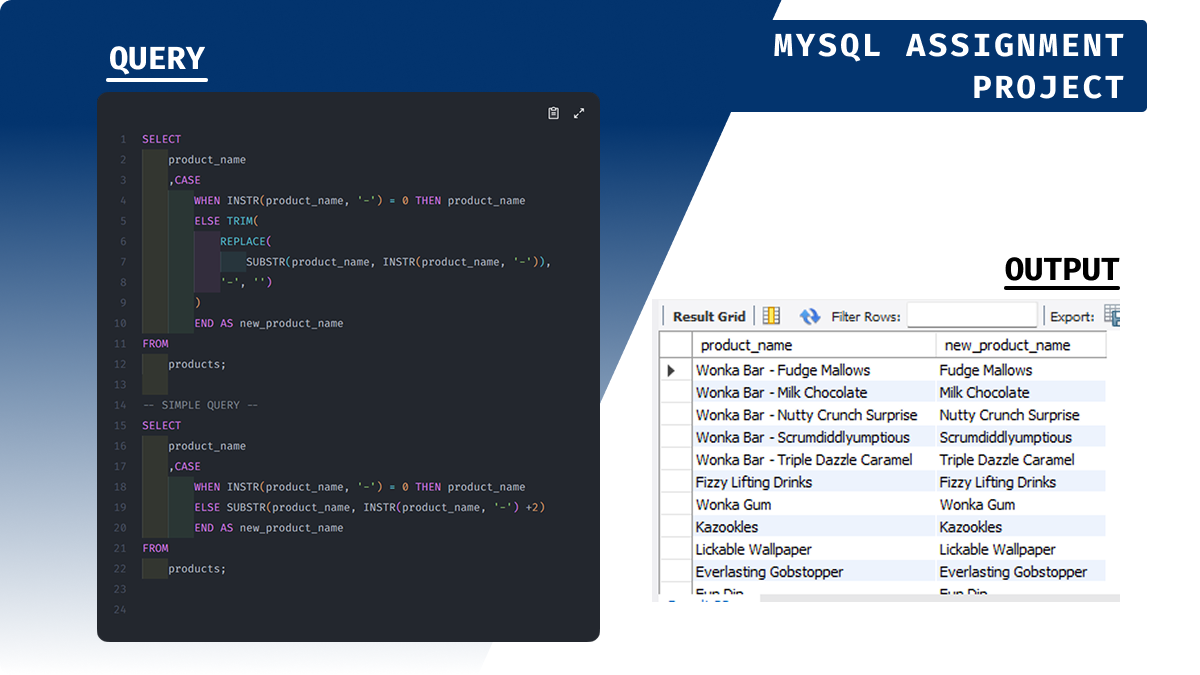Copy the query with the clipboard icon
Screen dimensions: 1200x675
point(553,113)
